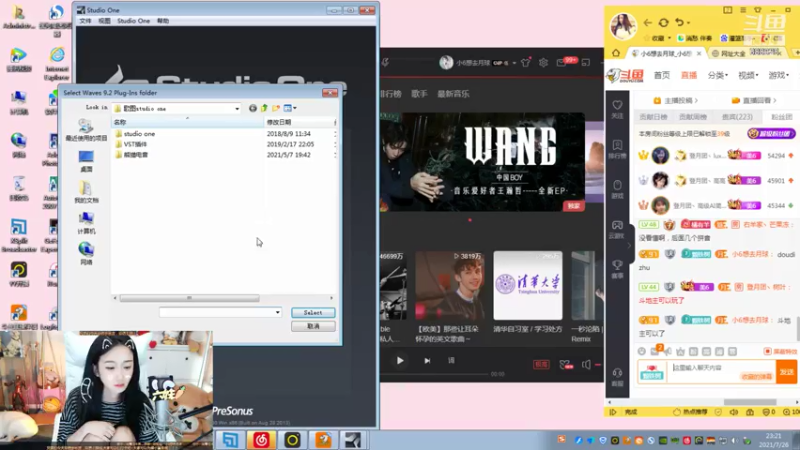Click the 直播回看 link
The width and height of the screenshot is (800, 450).
point(754,101)
